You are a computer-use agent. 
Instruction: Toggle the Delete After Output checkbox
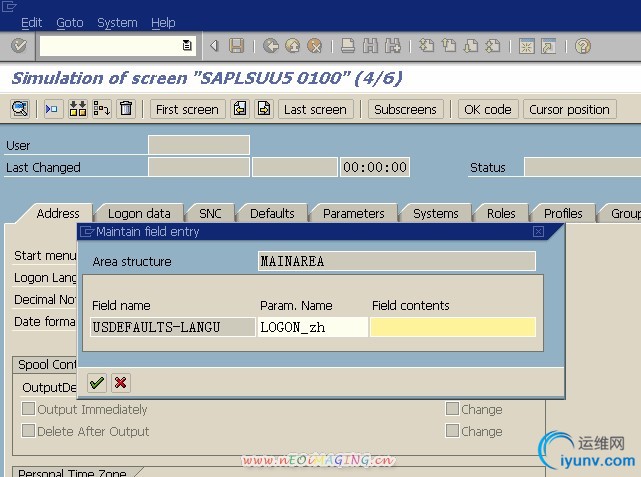click(28, 430)
